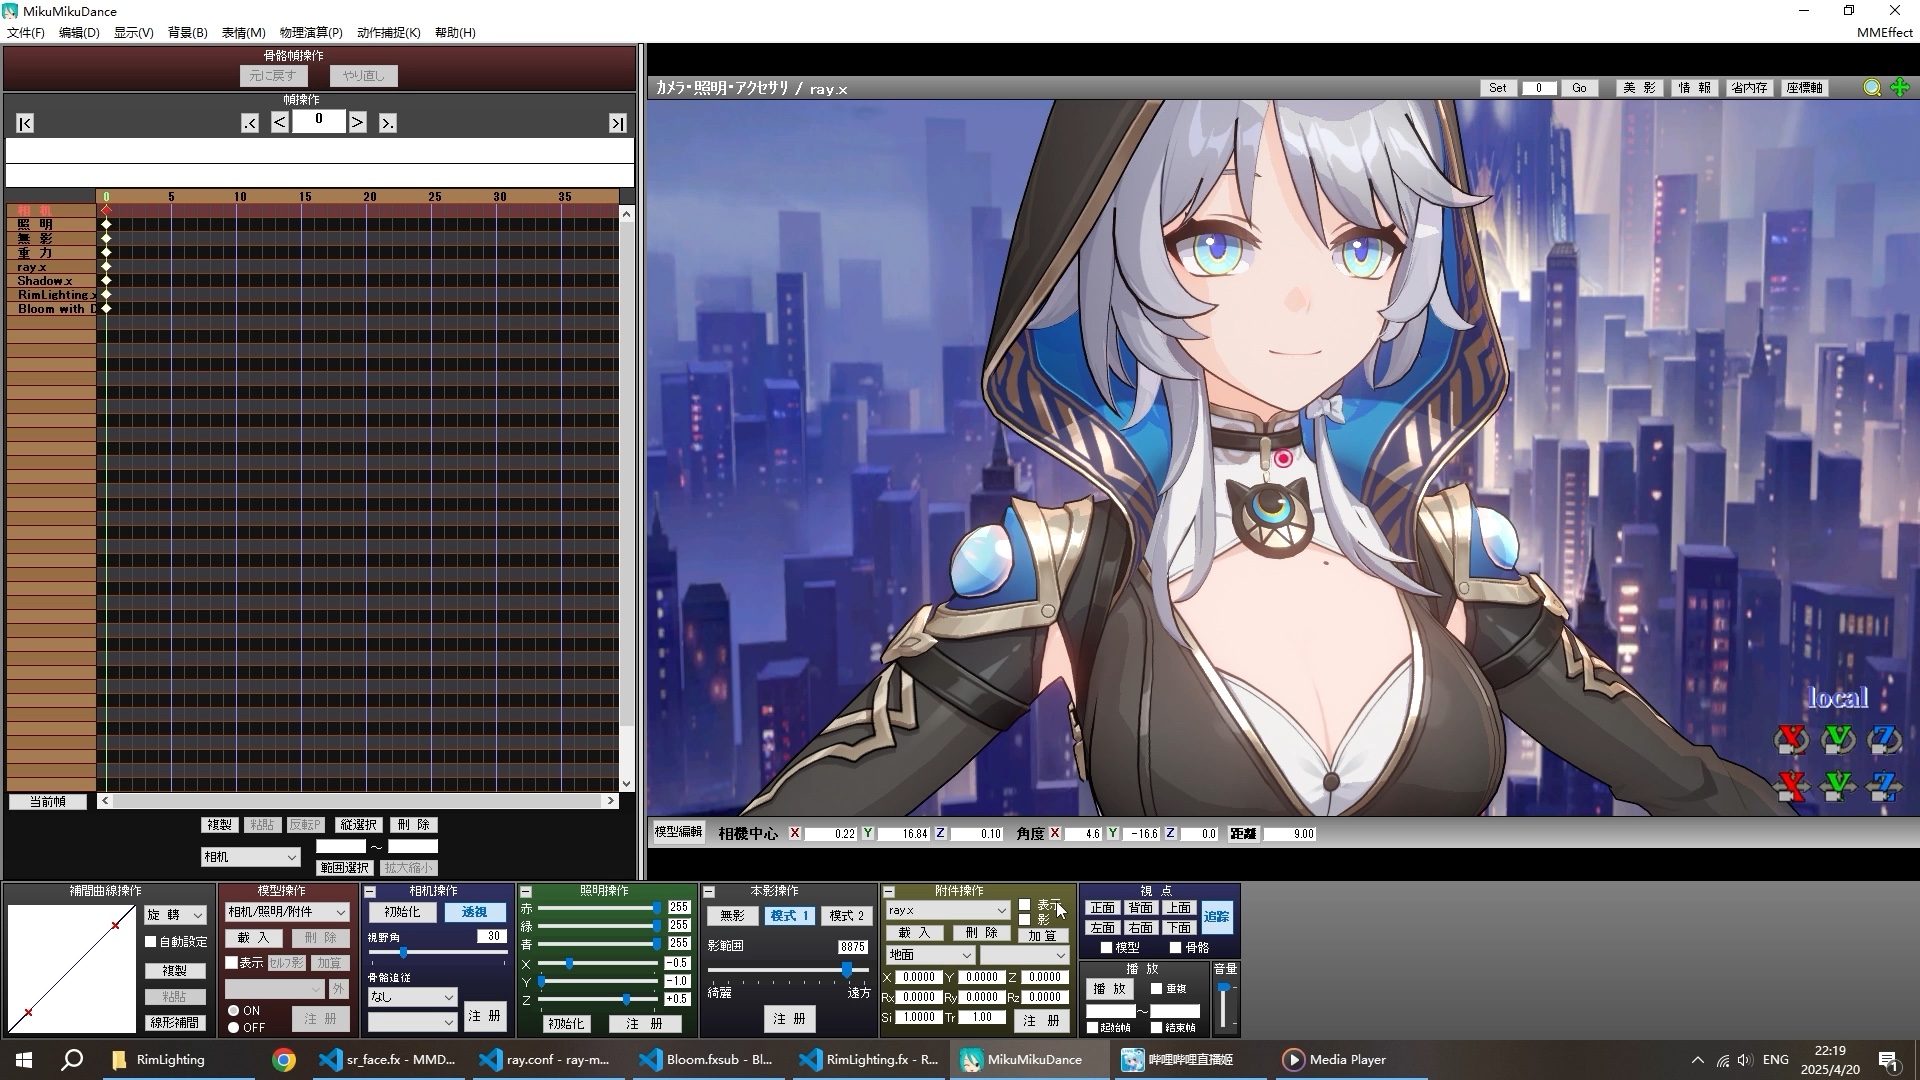Adjust the 影範囲 shadow range slider
Viewport: 1920px width, 1080px height.
point(847,970)
